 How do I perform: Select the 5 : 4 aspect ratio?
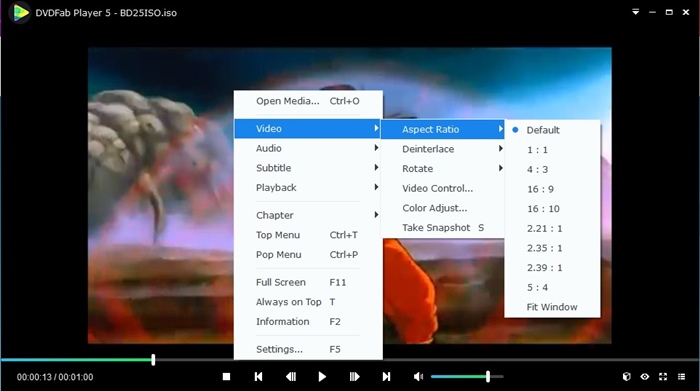click(x=552, y=287)
